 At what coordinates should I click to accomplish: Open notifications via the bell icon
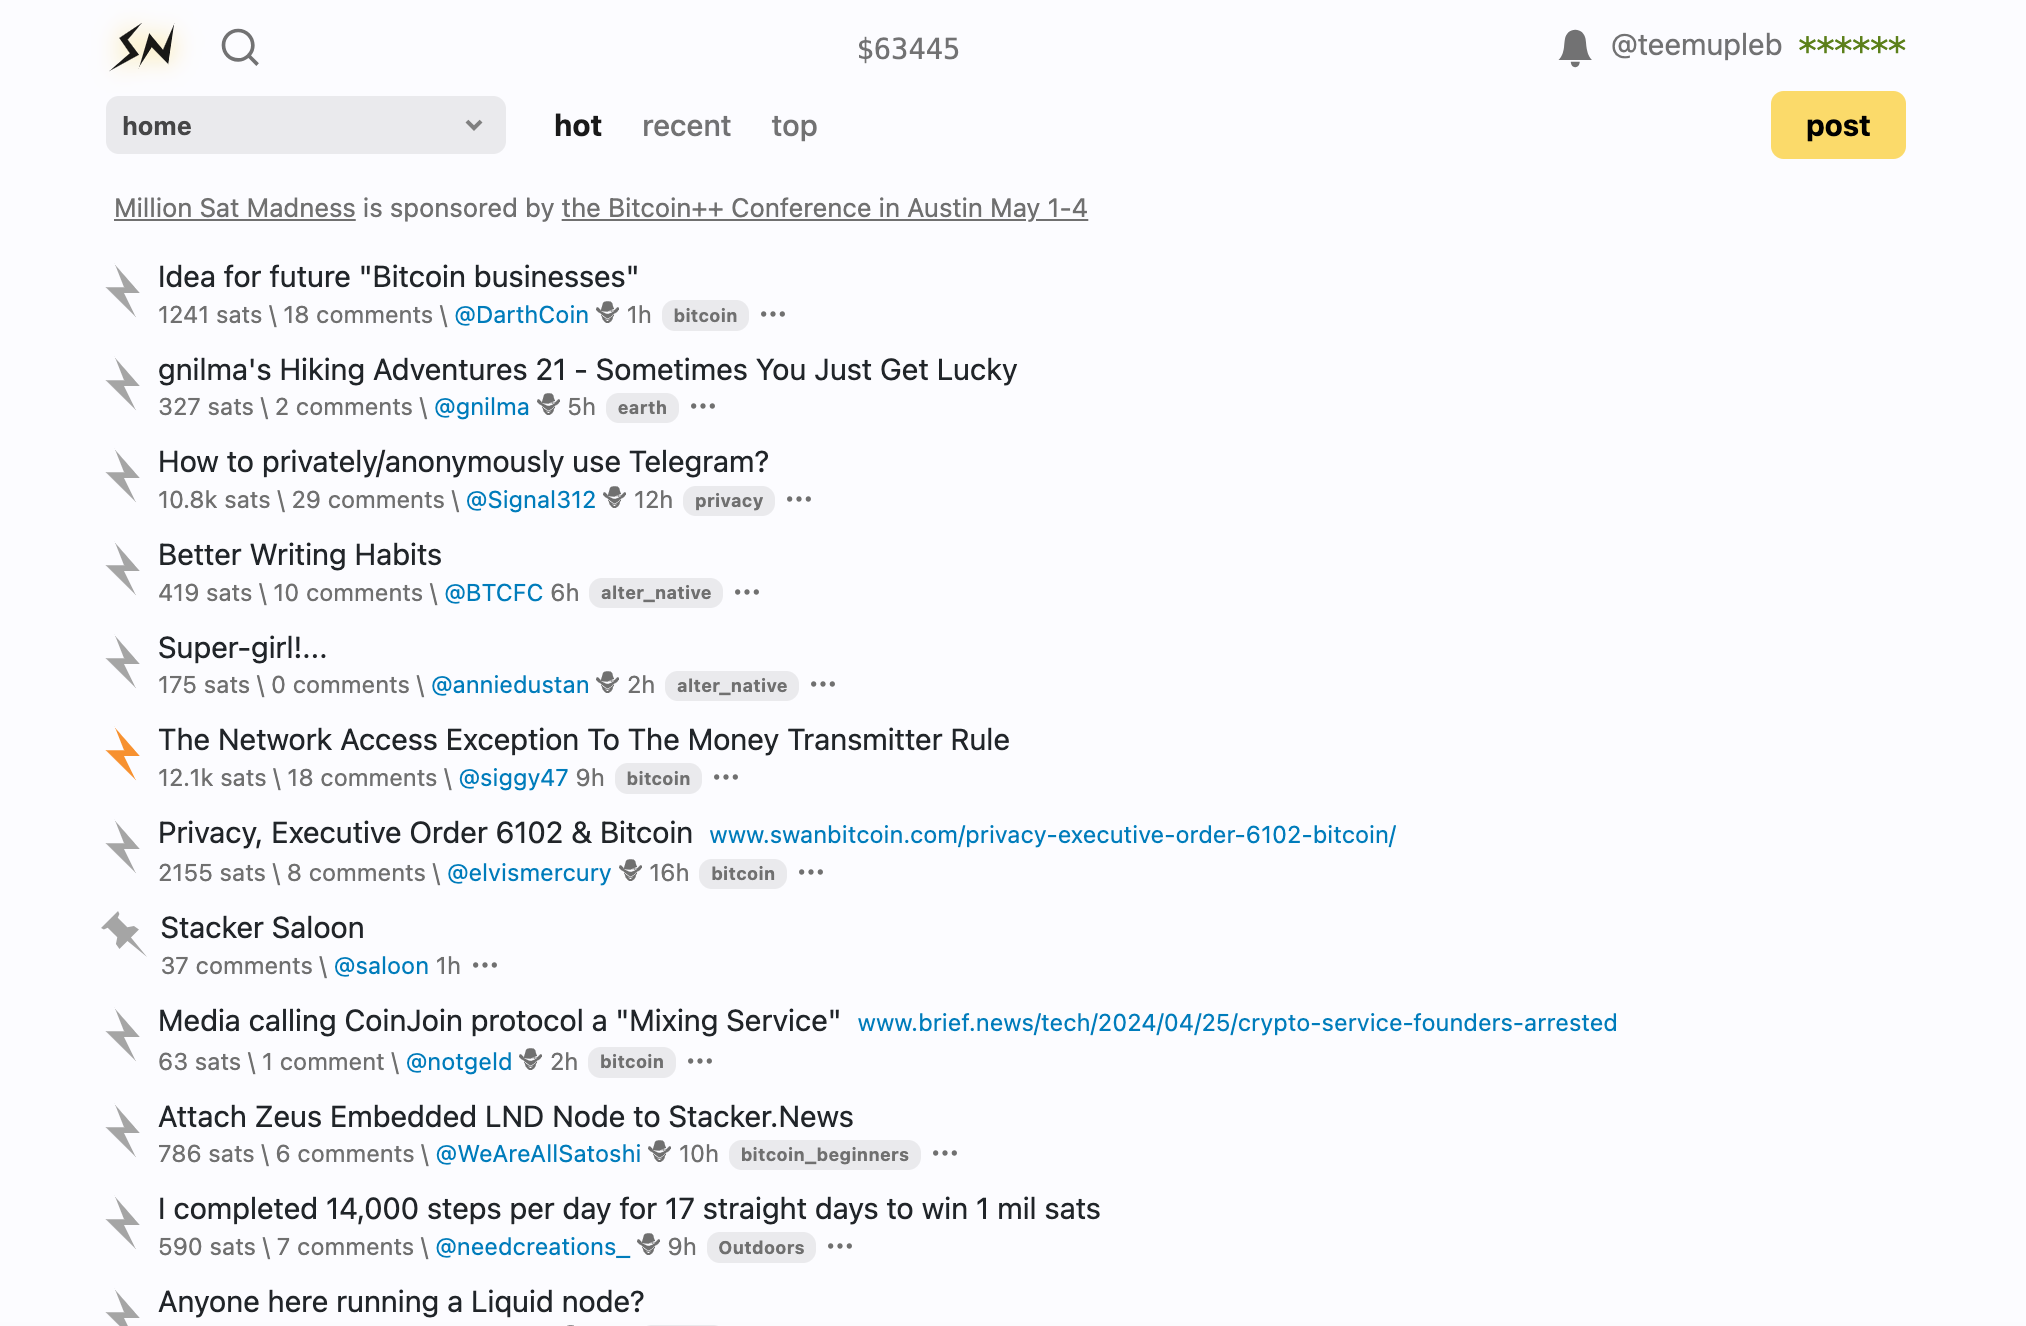[1574, 47]
